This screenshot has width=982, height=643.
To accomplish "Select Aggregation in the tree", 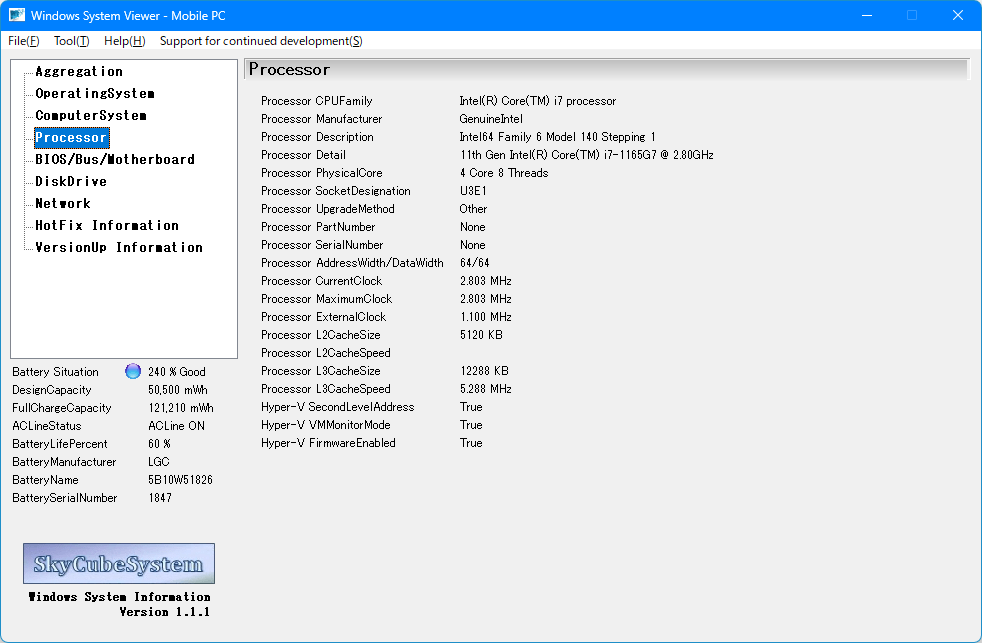I will [x=79, y=71].
